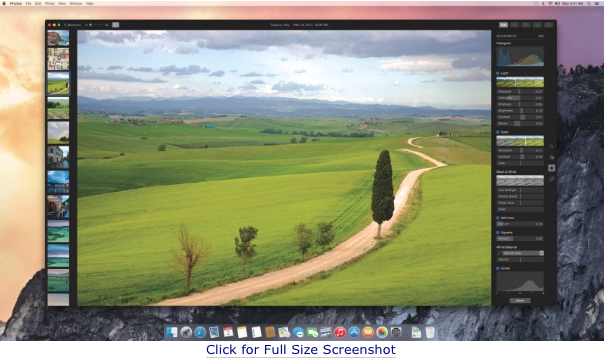
Task: Click the Reset adjustments button
Action: click(520, 301)
